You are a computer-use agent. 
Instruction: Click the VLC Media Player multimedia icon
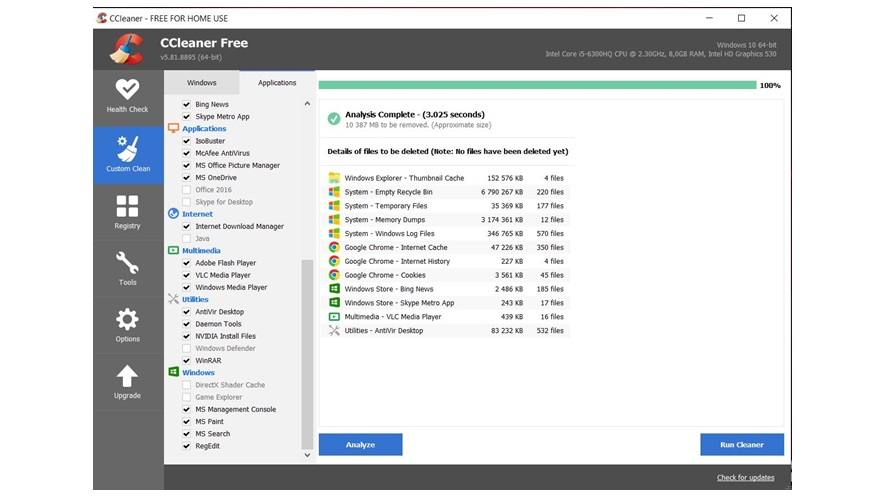click(x=334, y=316)
